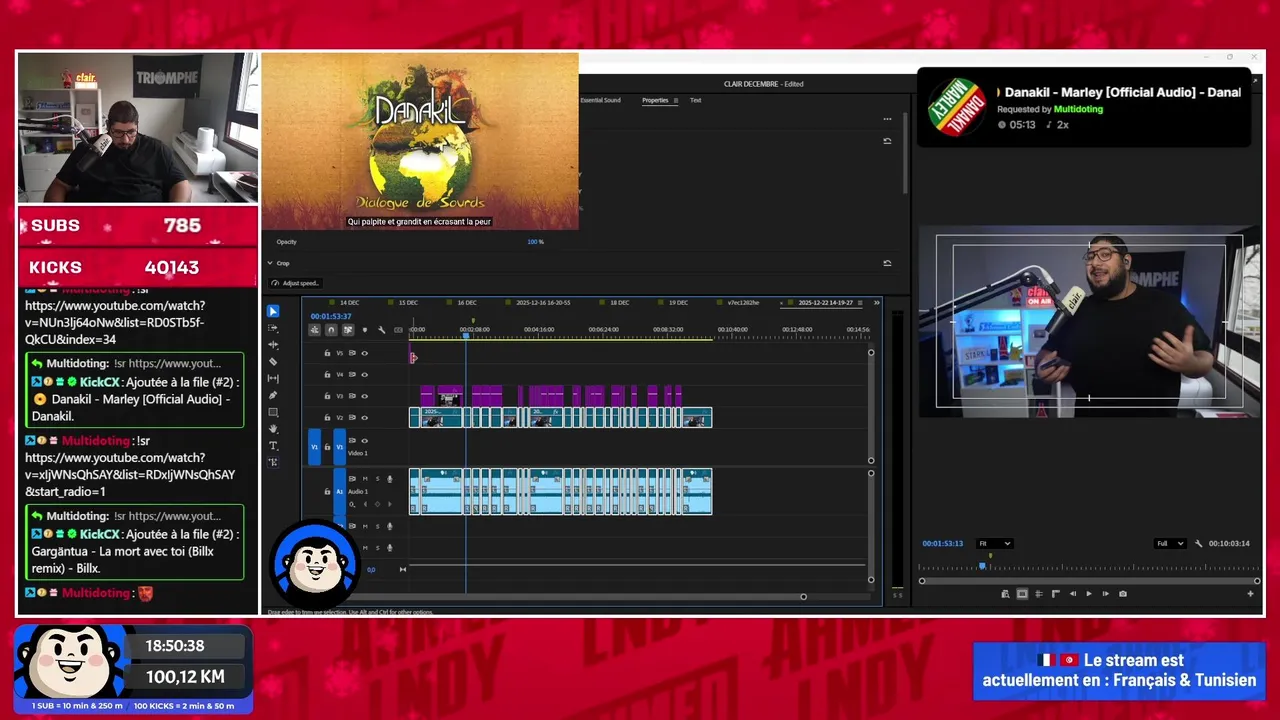The height and width of the screenshot is (720, 1280).
Task: Reset the Crop effect parameters
Action: coord(887,263)
